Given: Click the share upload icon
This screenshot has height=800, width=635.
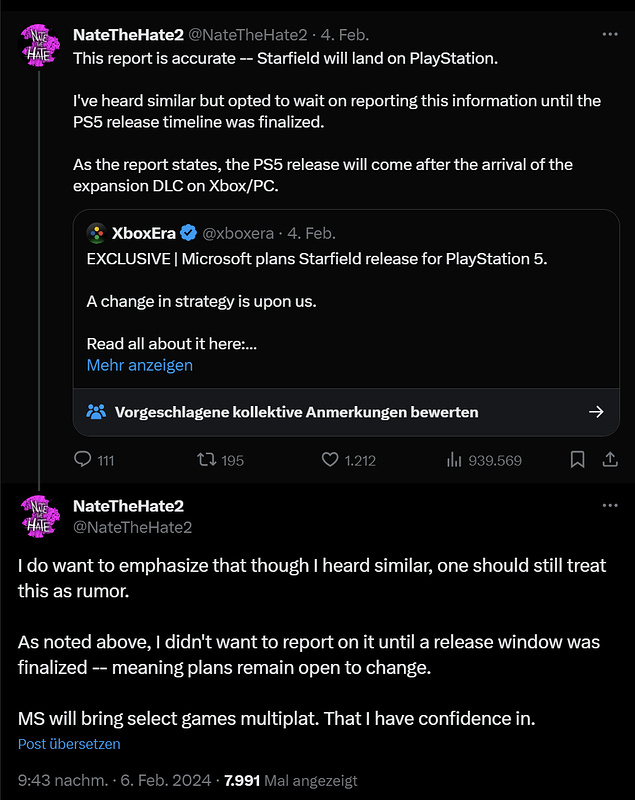Looking at the screenshot, I should tap(609, 460).
